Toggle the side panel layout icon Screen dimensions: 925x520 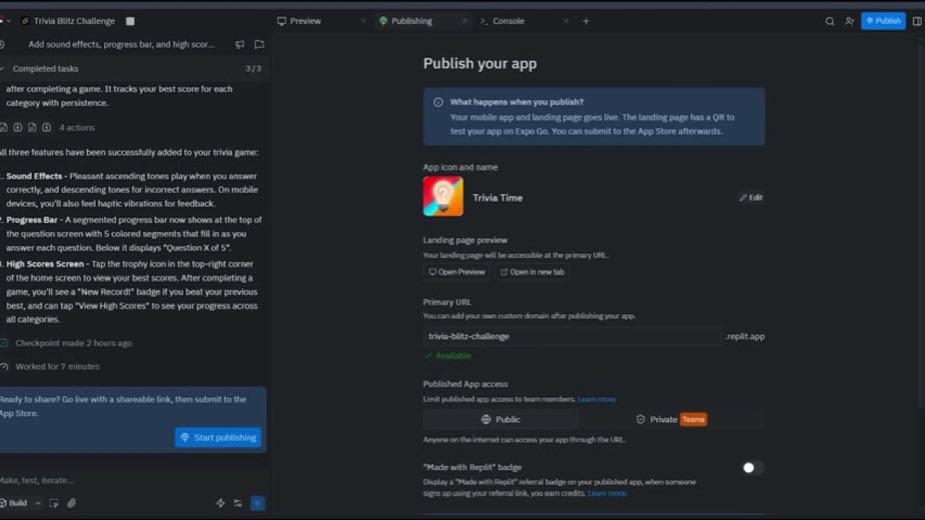917,21
